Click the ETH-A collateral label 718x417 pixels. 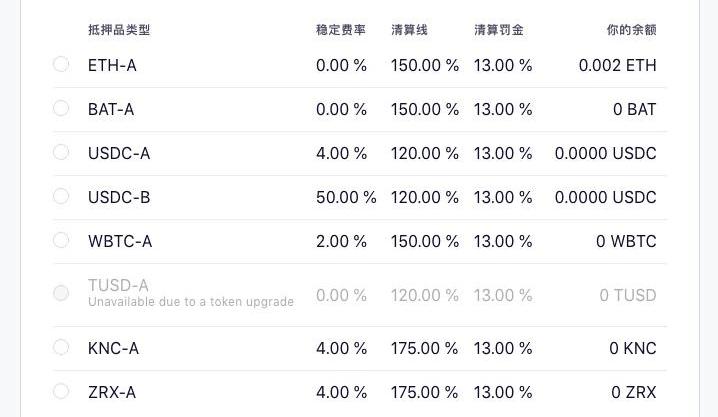click(x=112, y=65)
